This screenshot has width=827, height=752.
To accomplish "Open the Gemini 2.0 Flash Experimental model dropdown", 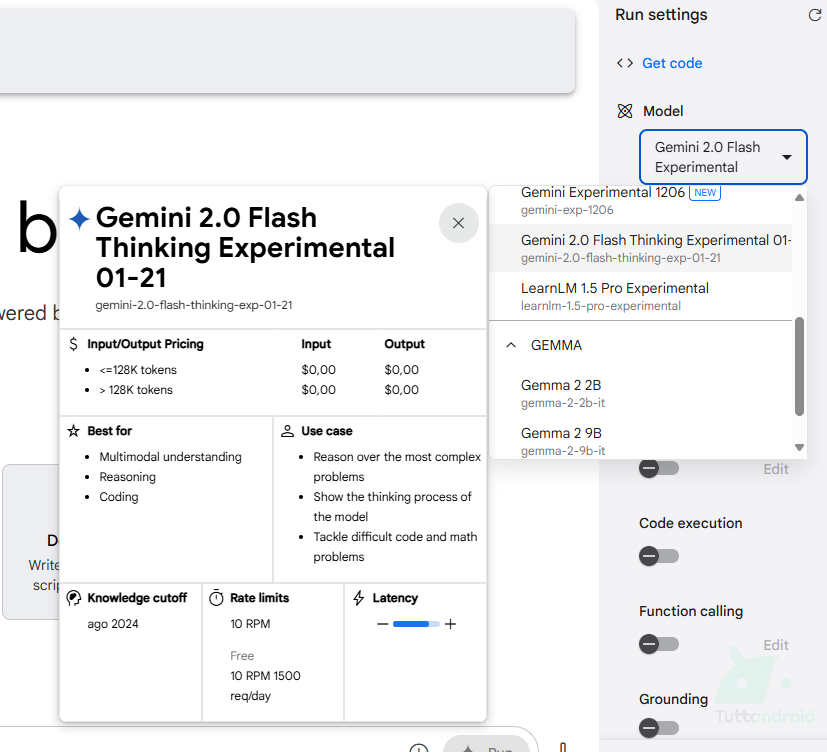I will click(723, 157).
